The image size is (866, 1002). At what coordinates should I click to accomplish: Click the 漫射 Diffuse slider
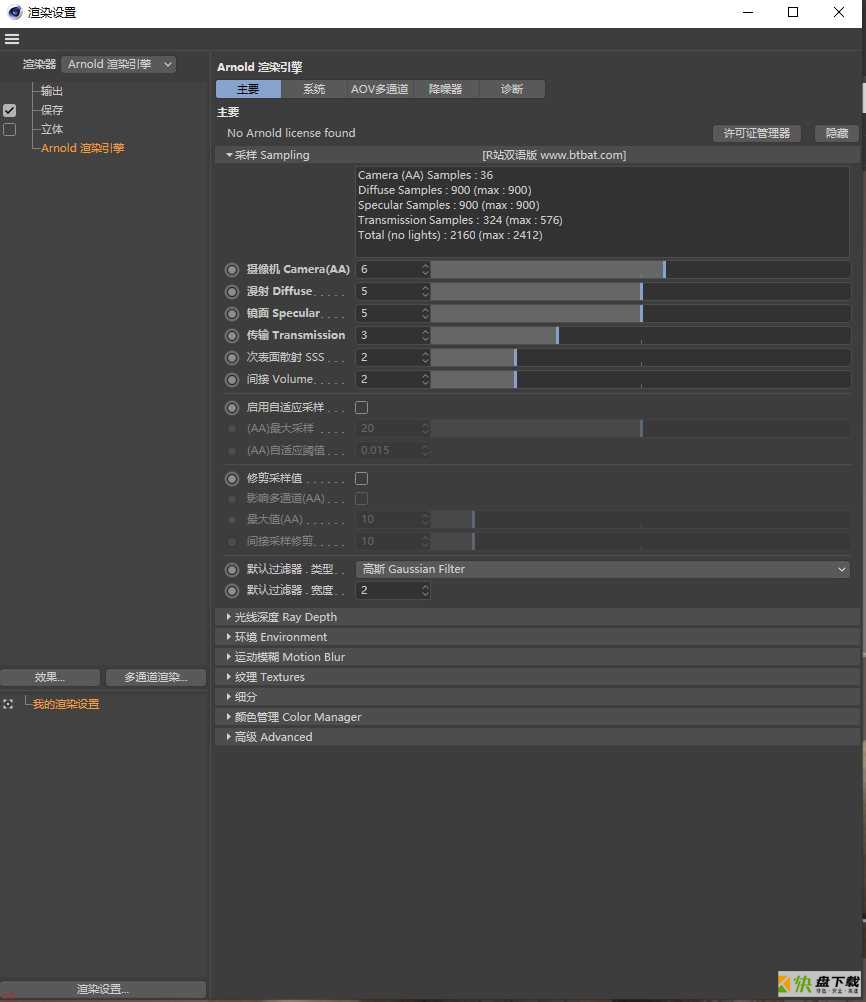[x=640, y=291]
